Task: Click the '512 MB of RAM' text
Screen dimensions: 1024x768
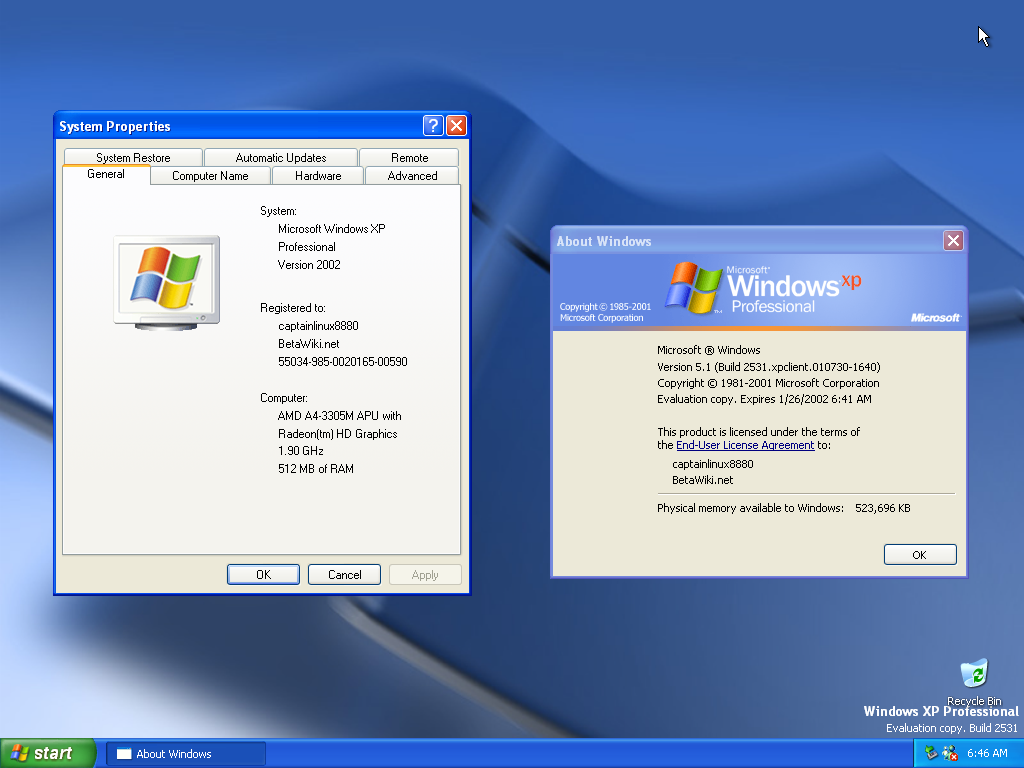Action: click(x=316, y=469)
